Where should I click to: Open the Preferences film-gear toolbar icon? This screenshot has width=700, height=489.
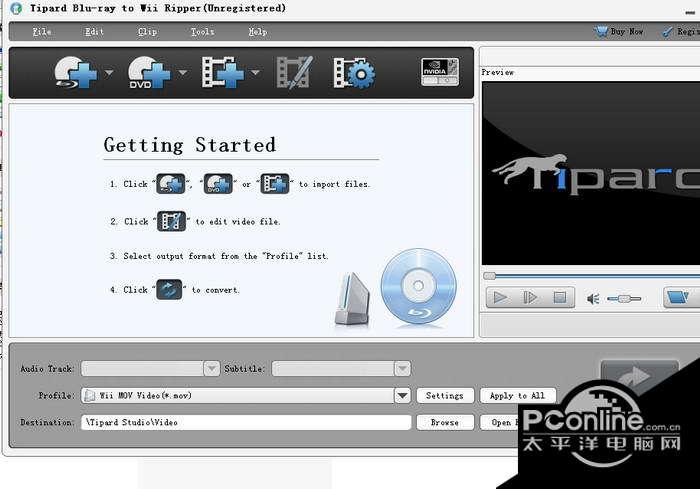[354, 73]
